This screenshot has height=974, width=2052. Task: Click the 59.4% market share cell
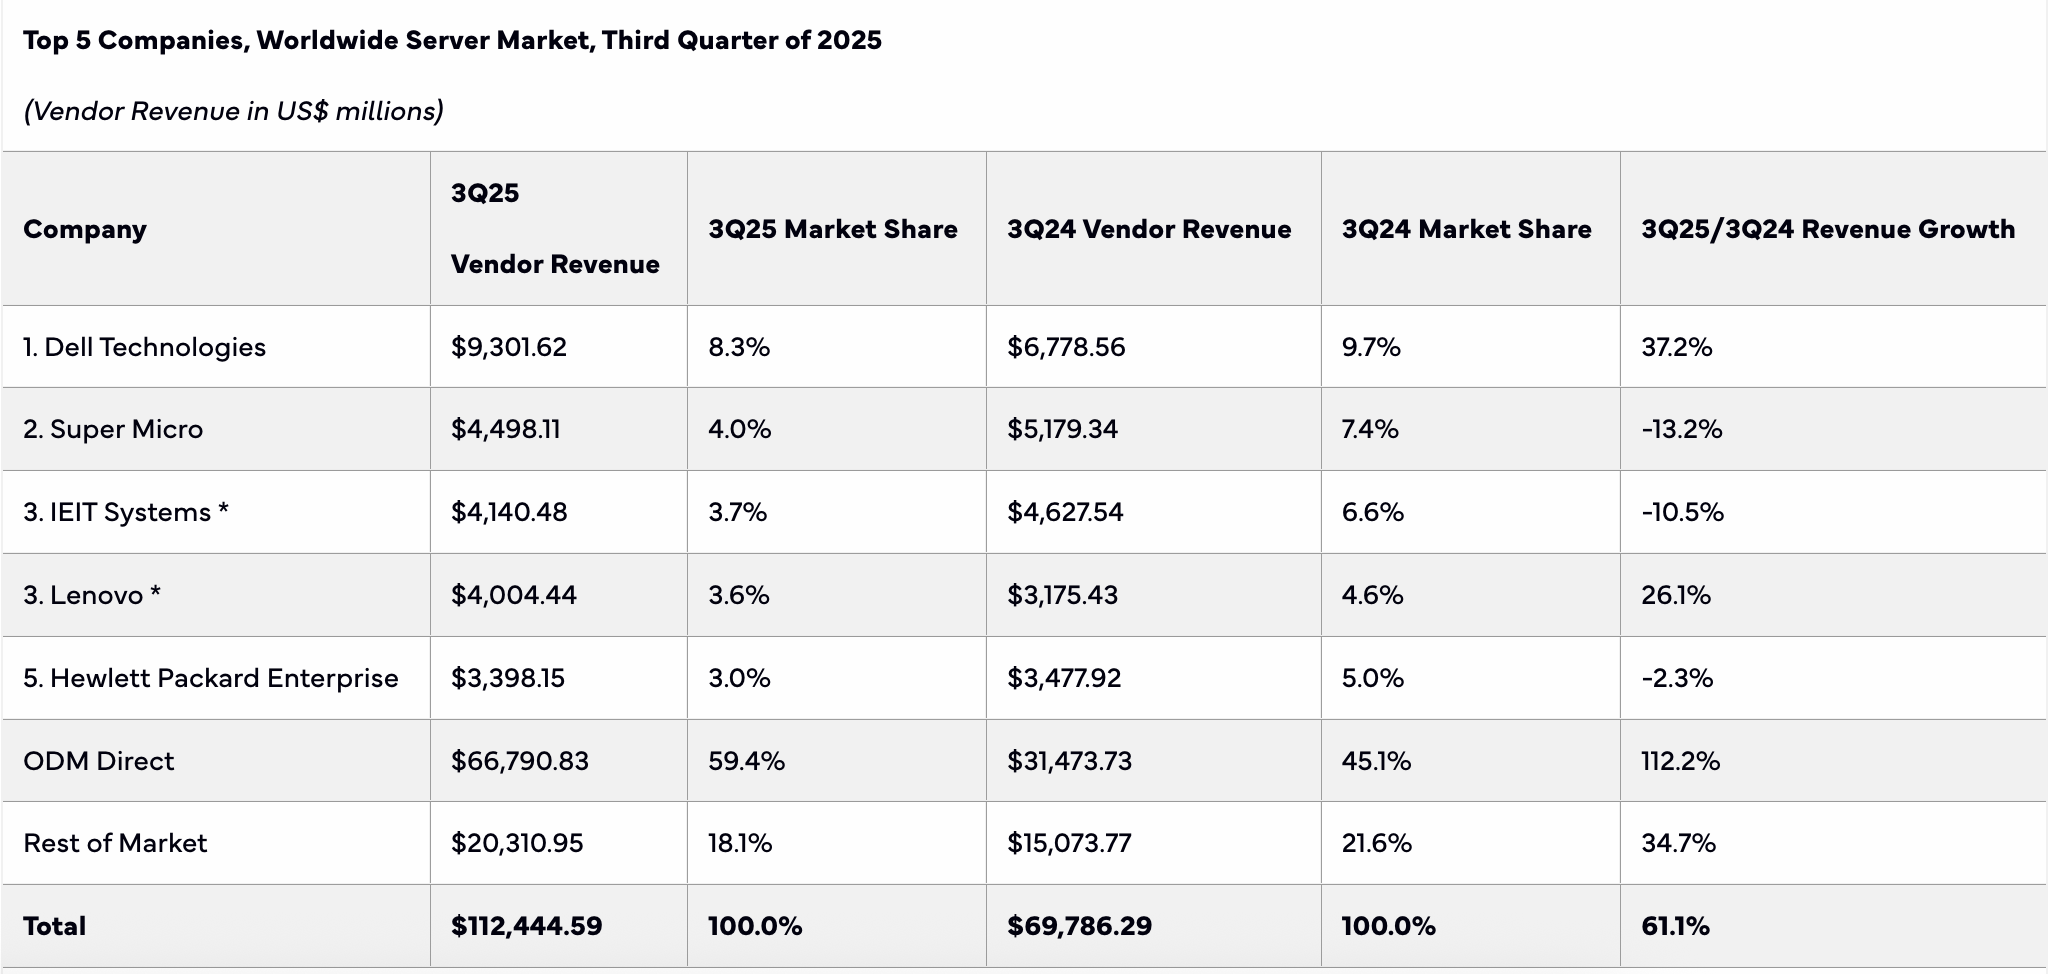(x=747, y=761)
